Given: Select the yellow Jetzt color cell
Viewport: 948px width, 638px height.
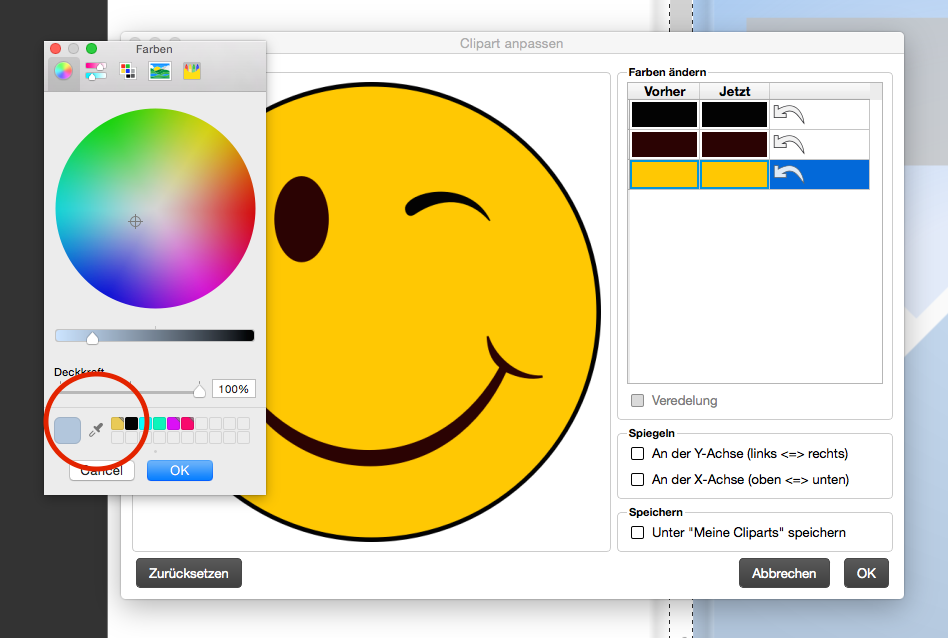Looking at the screenshot, I should (x=734, y=174).
